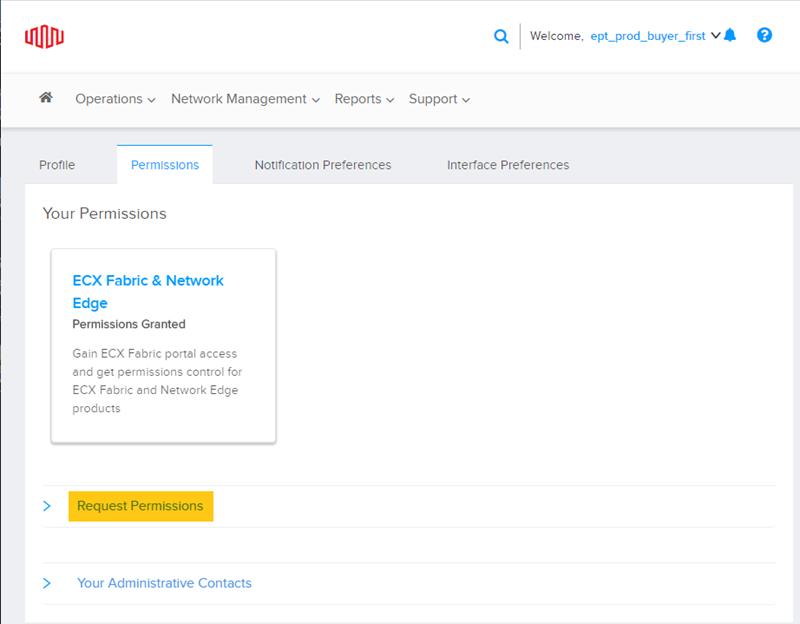Go to the home icon

pos(46,97)
